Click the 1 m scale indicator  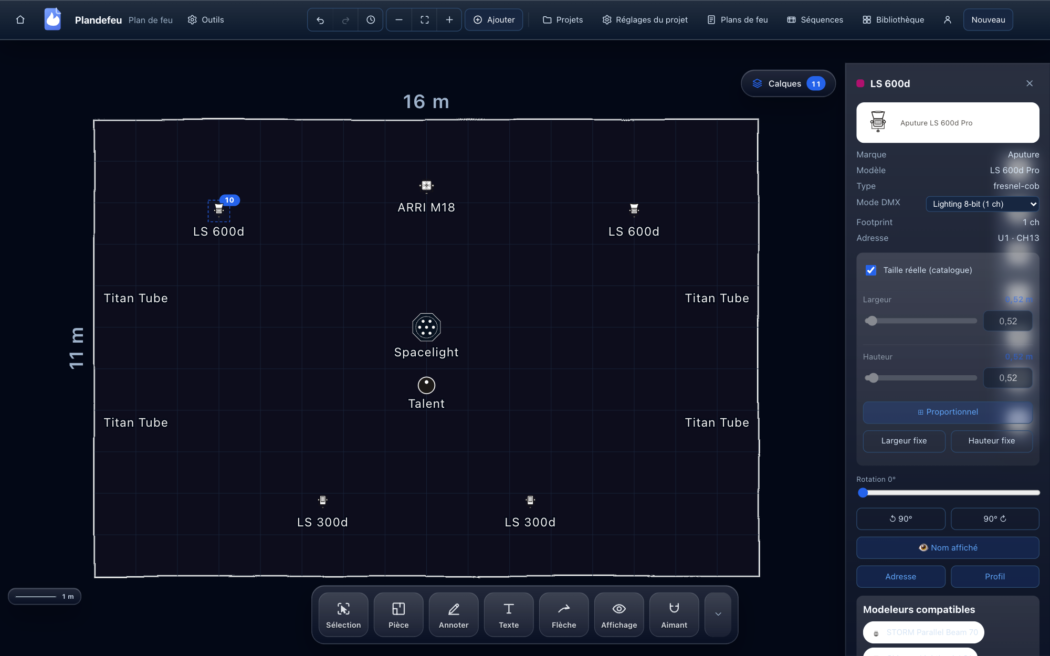45,596
